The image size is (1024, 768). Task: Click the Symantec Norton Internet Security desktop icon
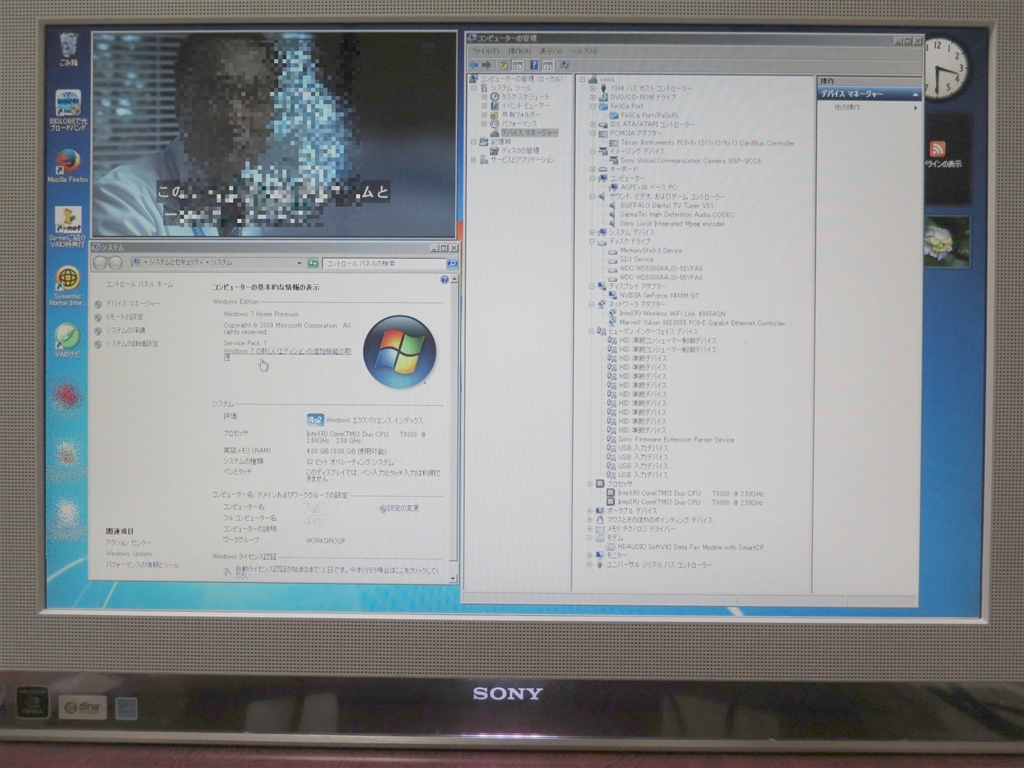click(x=67, y=285)
